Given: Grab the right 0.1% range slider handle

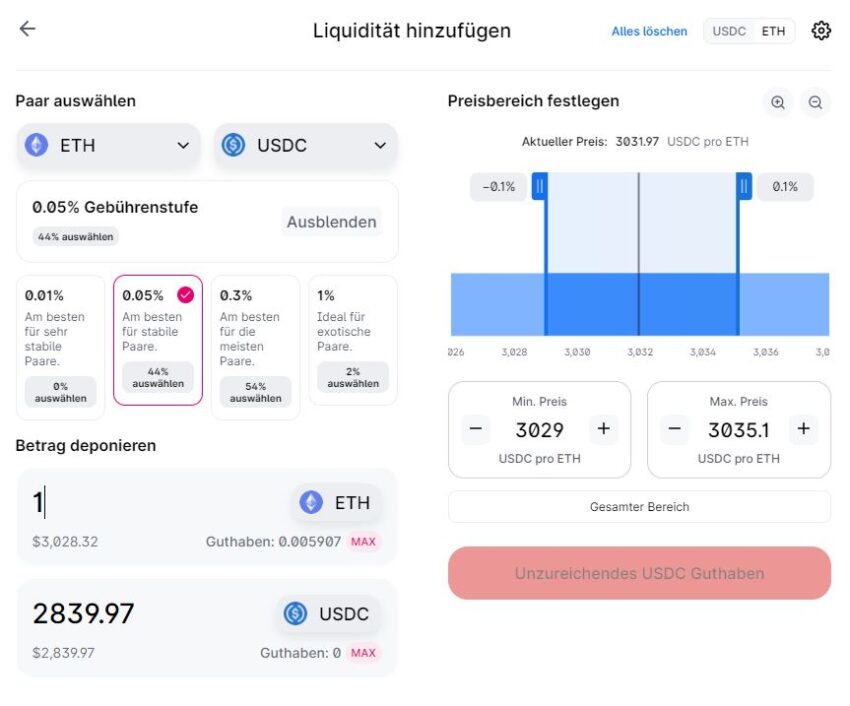Looking at the screenshot, I should (744, 186).
